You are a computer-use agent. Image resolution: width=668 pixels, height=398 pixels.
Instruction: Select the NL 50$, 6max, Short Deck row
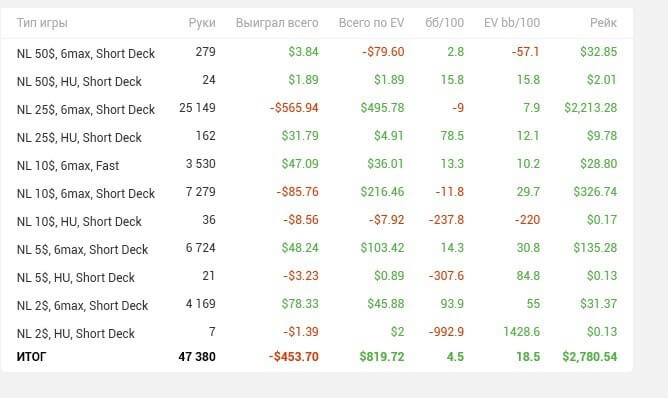317,52
